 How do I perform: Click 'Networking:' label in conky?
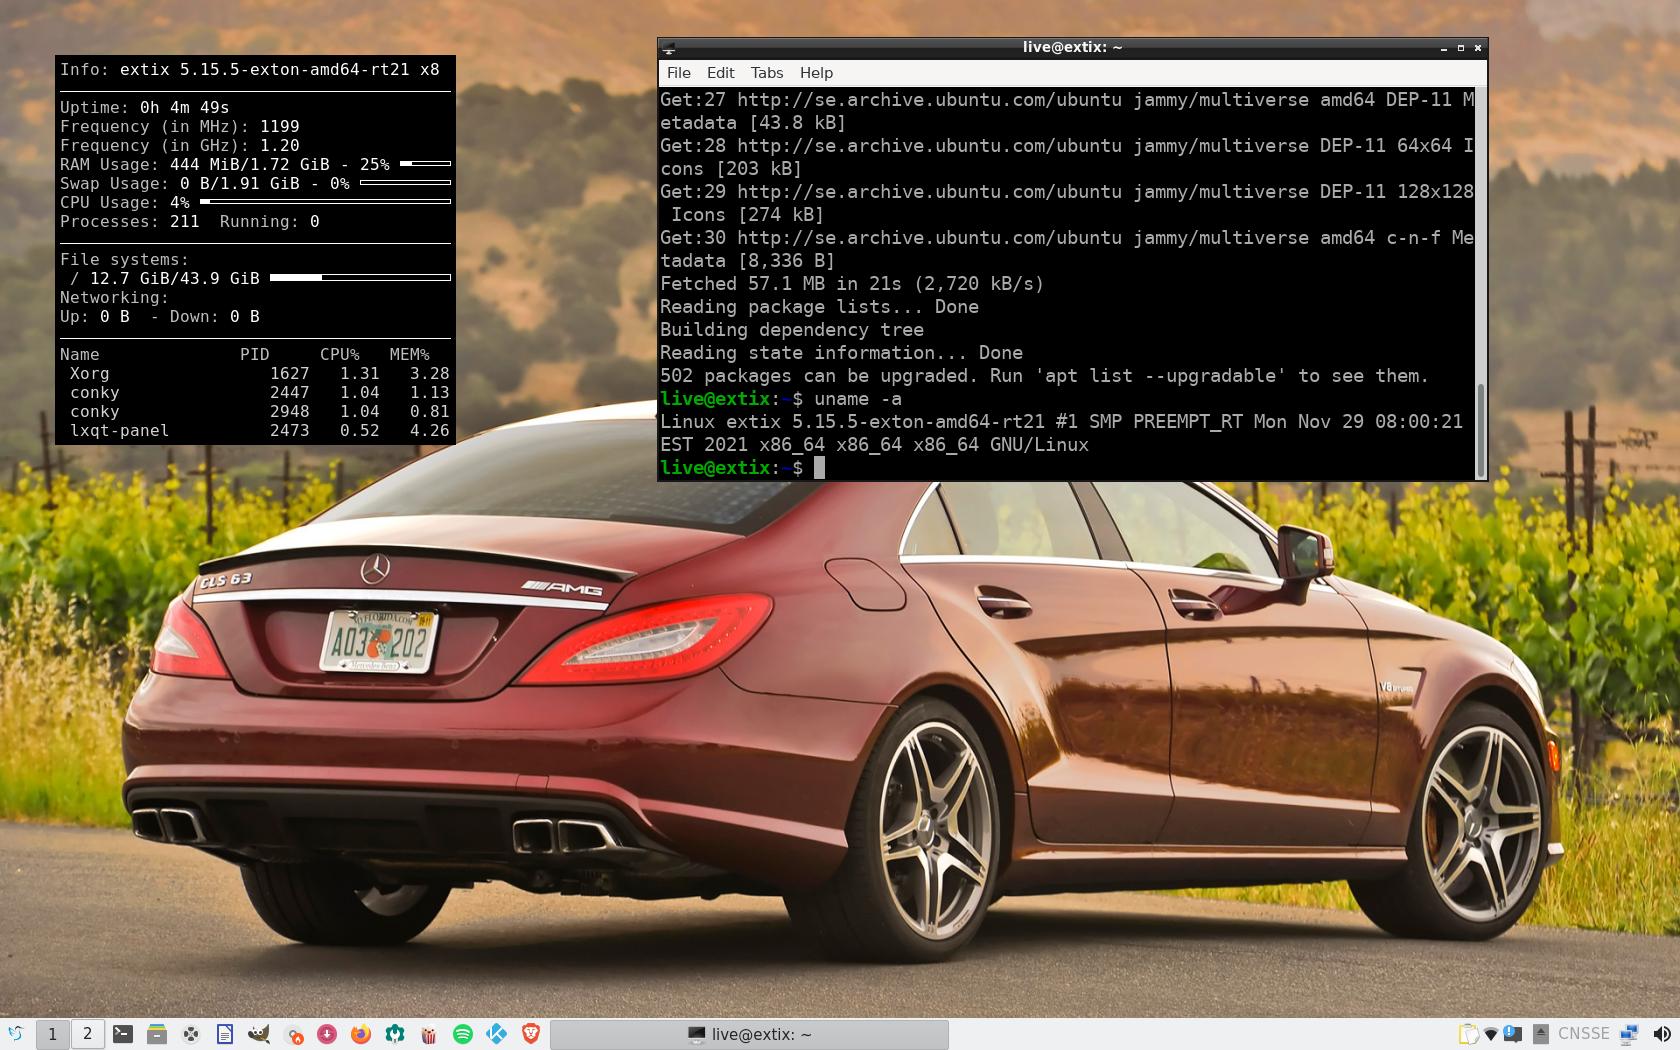tap(115, 297)
